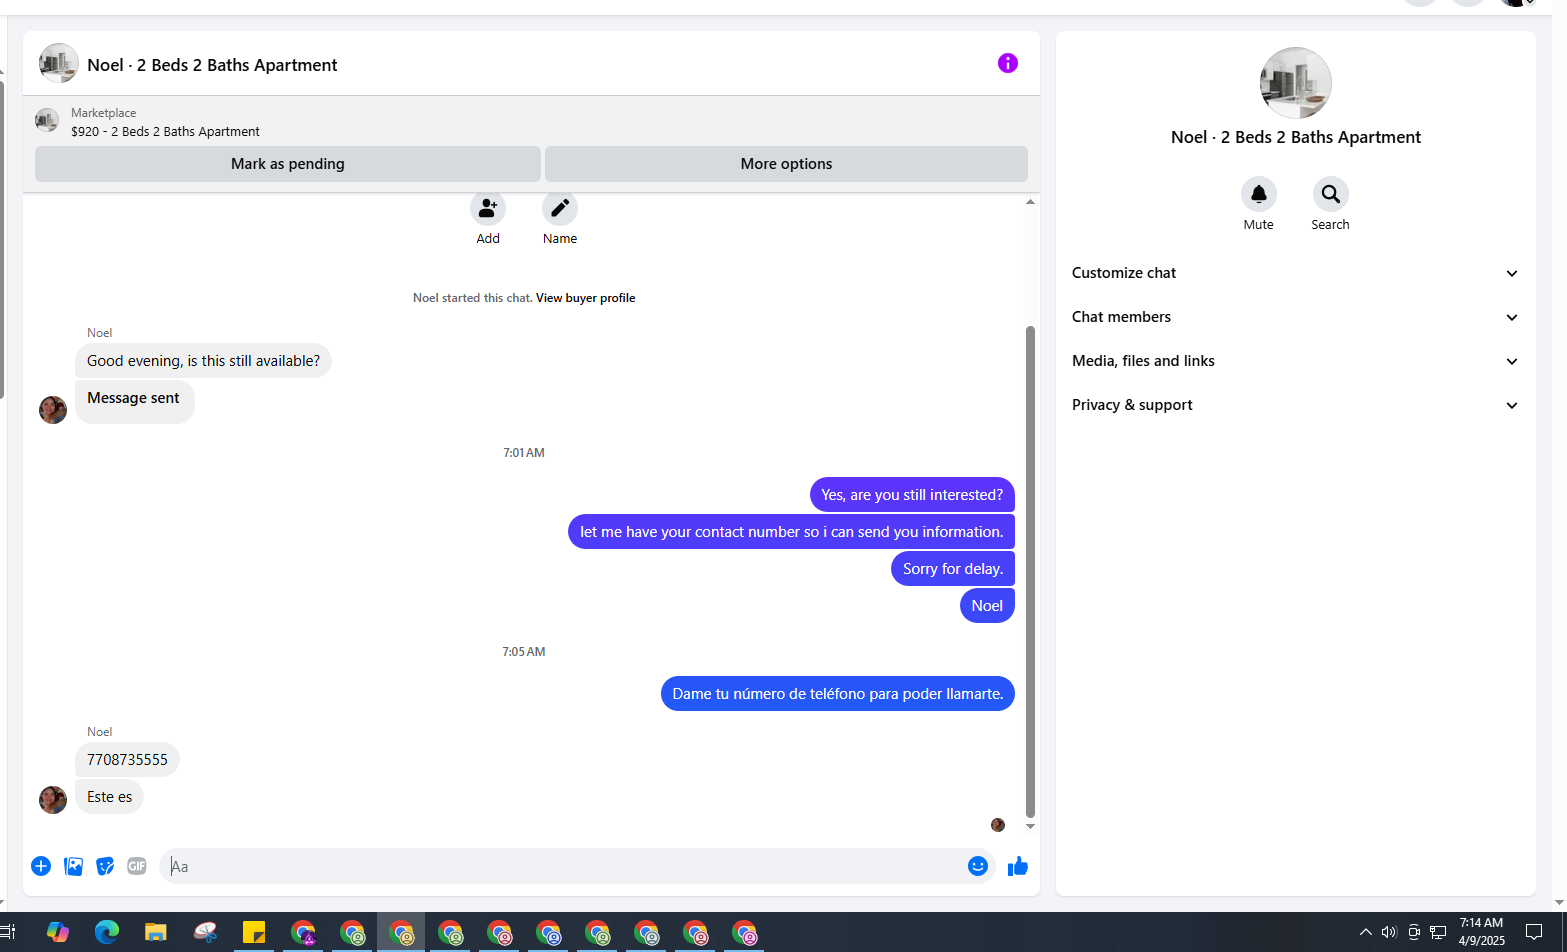Click the large apartment photo in side panel
Viewport: 1567px width, 952px height.
pyautogui.click(x=1296, y=84)
